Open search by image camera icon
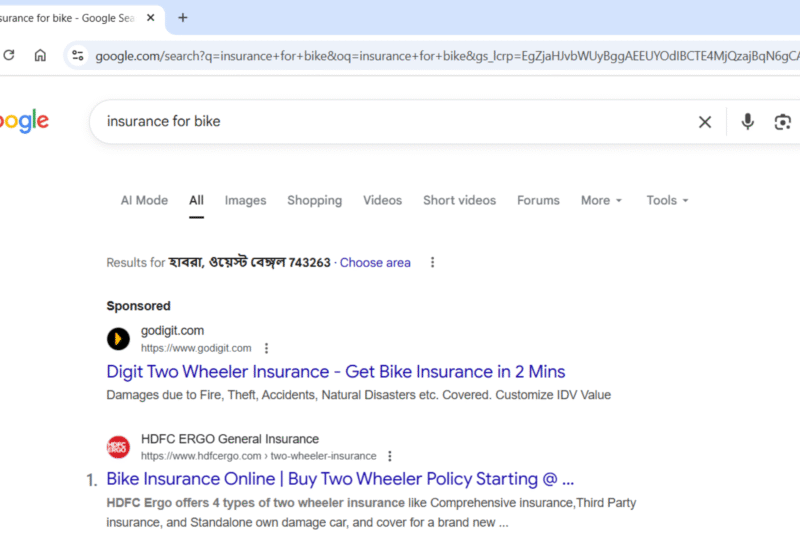The width and height of the screenshot is (800, 533). pyautogui.click(x=783, y=122)
